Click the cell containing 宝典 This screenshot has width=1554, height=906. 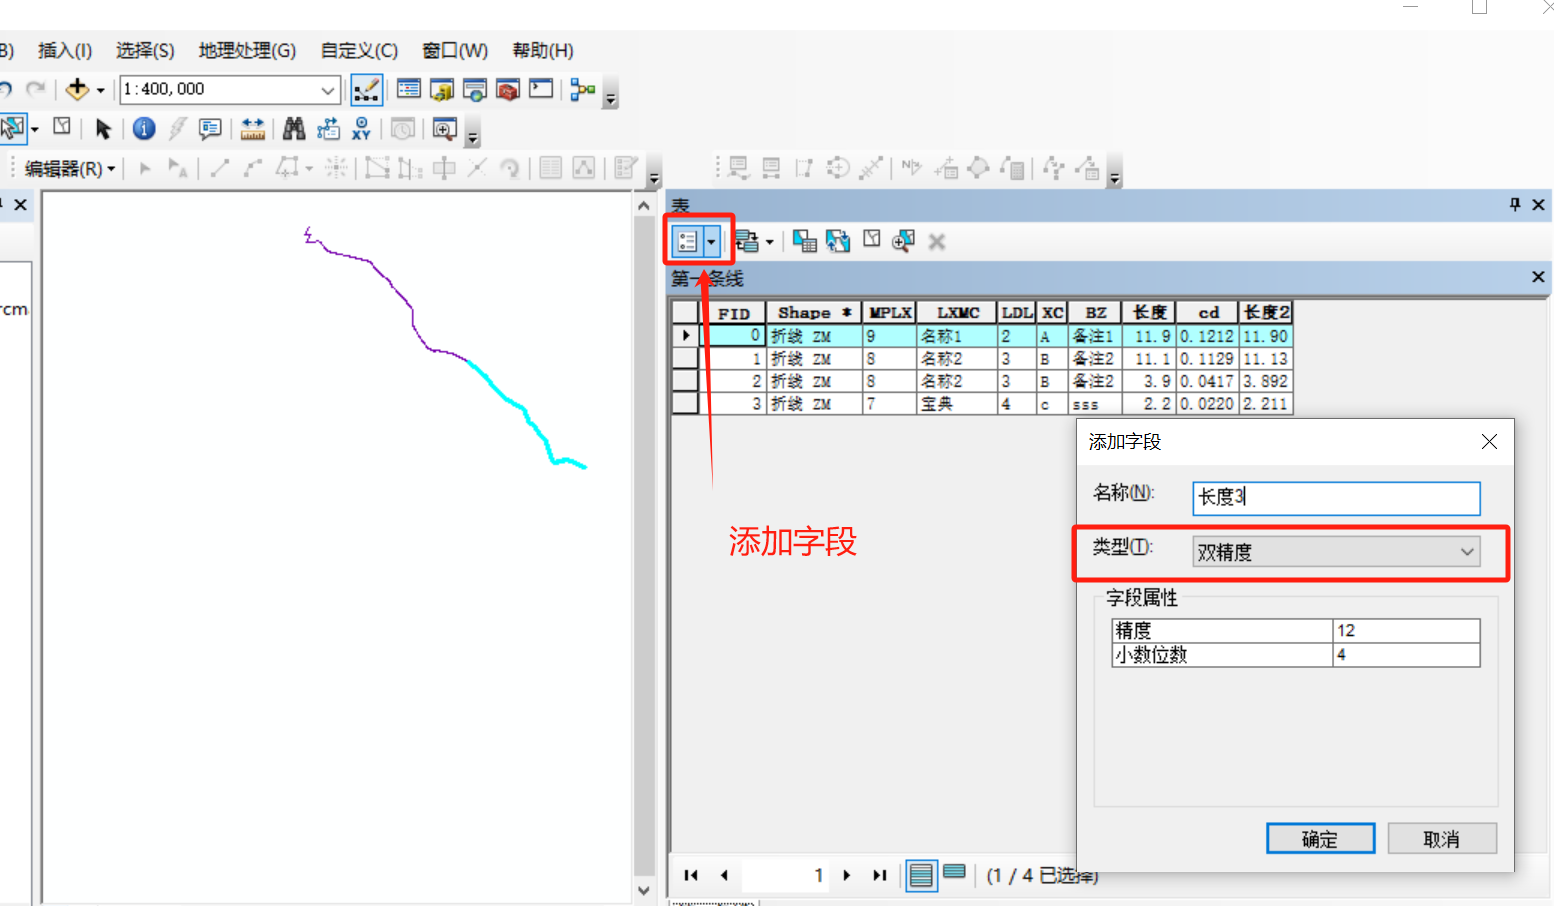tap(957, 404)
